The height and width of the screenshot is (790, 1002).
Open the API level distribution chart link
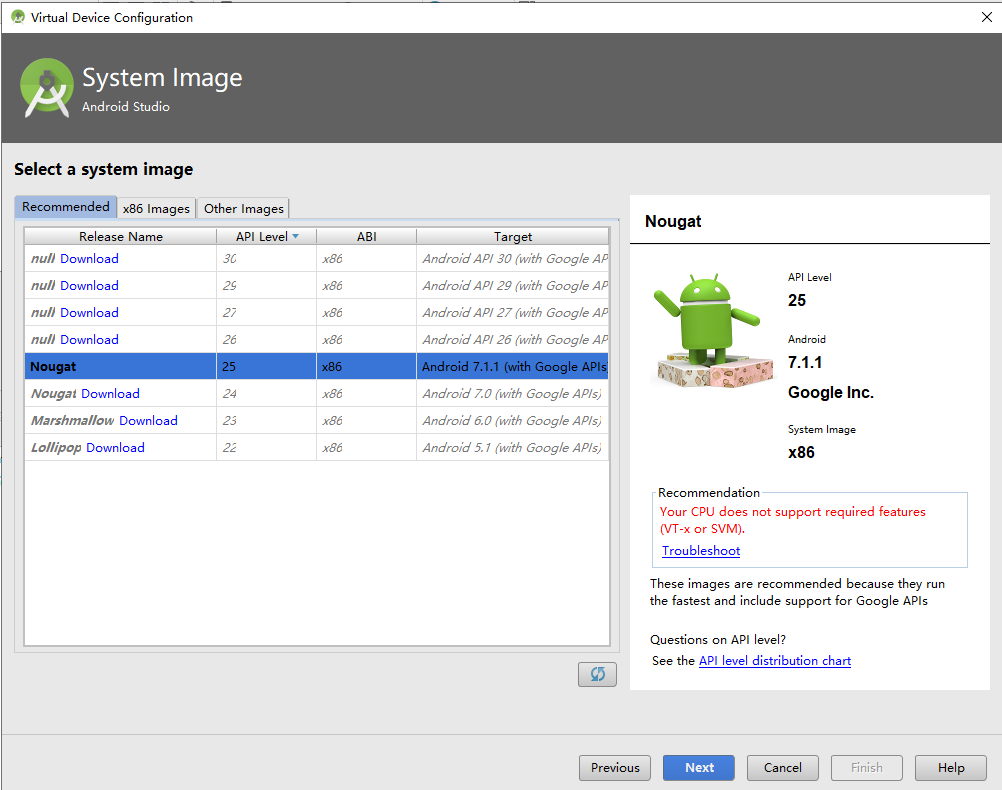tap(775, 661)
